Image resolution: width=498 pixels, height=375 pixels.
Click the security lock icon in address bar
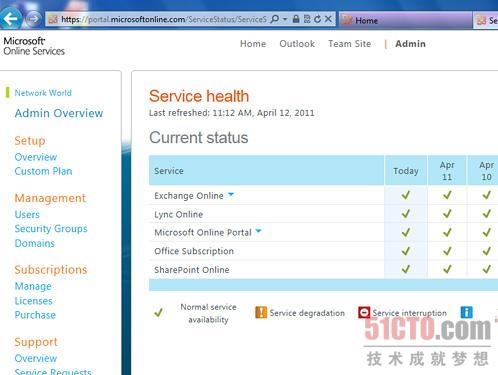pyautogui.click(x=296, y=19)
